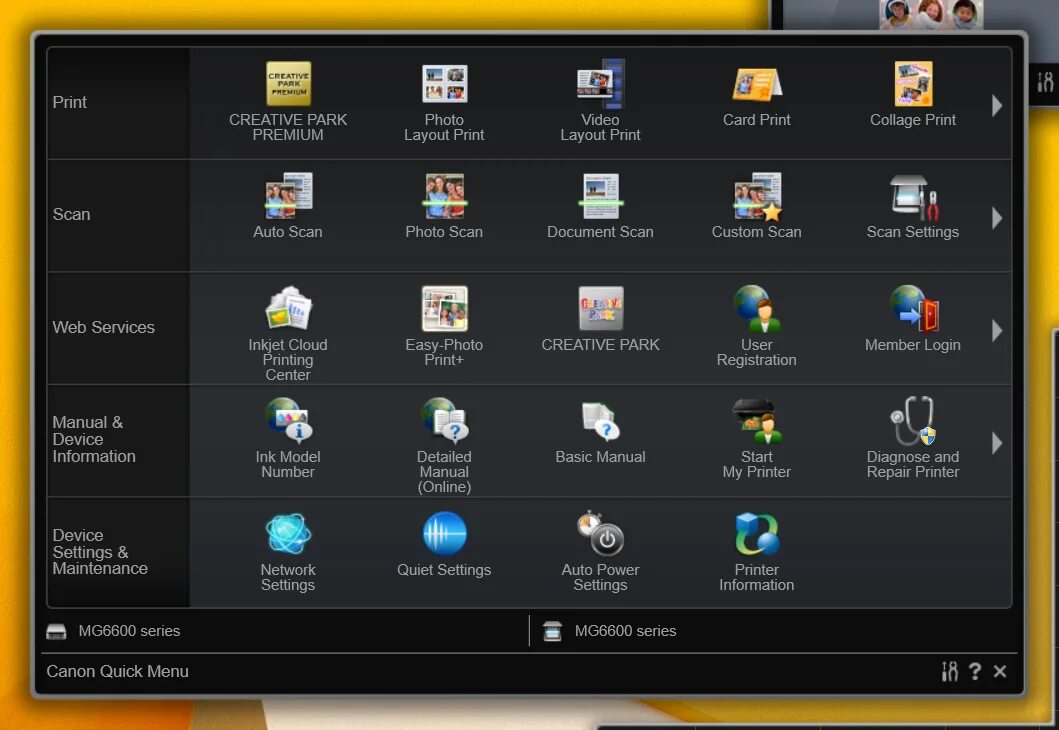This screenshot has height=730, width=1059.
Task: Open Collage Print
Action: tap(912, 95)
